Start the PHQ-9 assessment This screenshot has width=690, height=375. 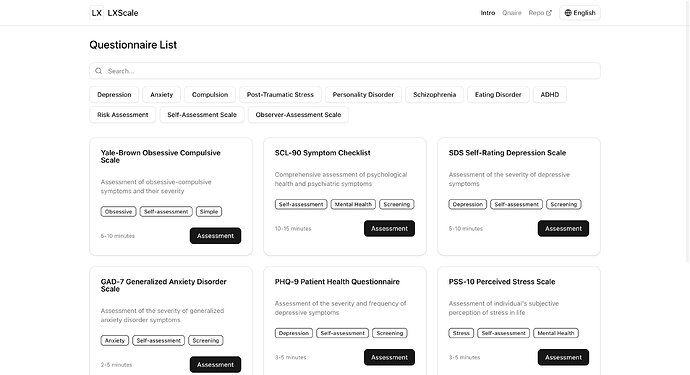tap(389, 357)
